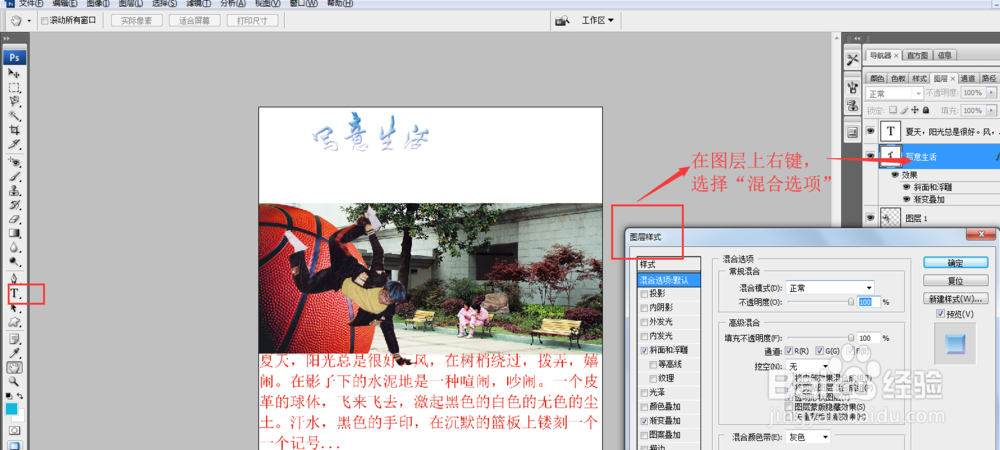Select the Eyedropper tool
The height and width of the screenshot is (450, 1000).
point(14,353)
